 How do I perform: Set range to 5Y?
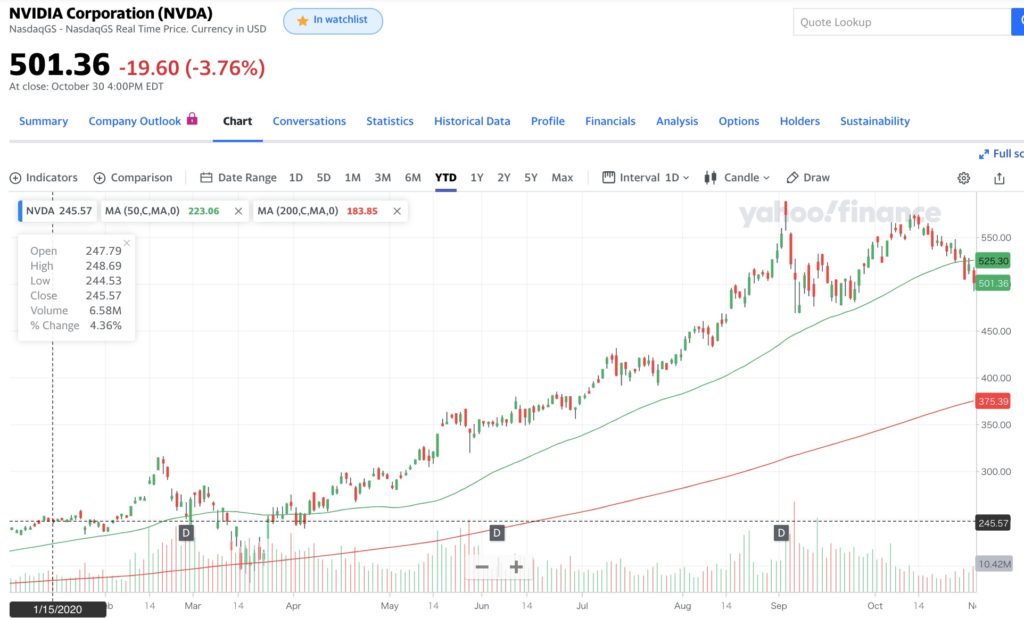pos(531,177)
